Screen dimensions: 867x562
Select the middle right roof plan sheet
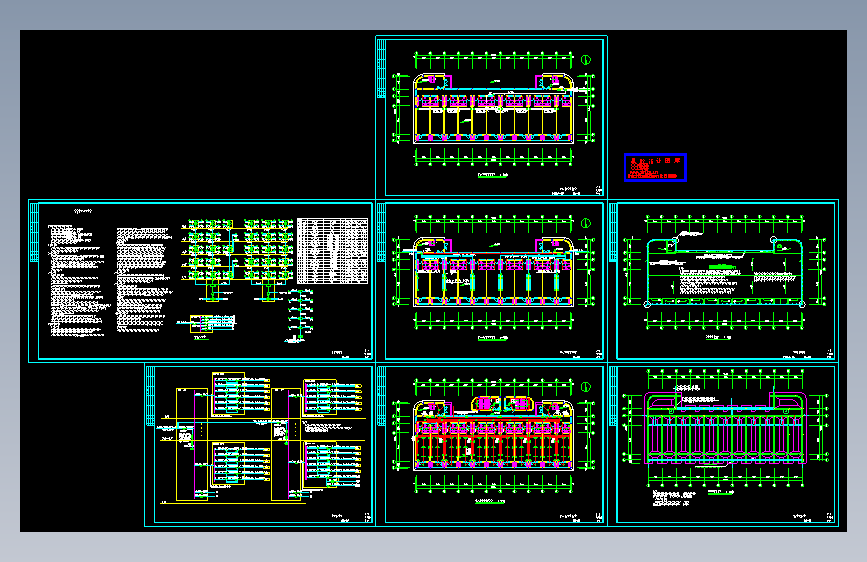point(723,281)
